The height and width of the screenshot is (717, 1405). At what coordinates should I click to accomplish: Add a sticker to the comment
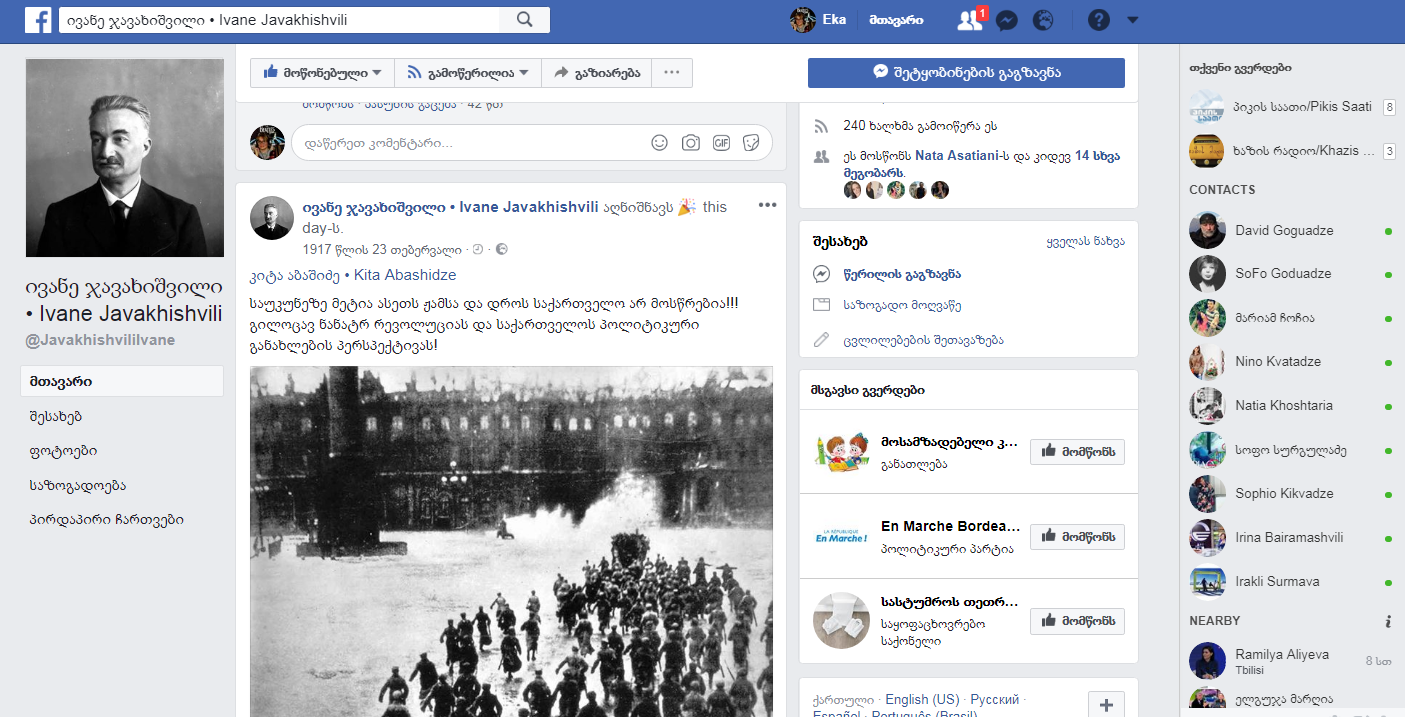coord(751,143)
